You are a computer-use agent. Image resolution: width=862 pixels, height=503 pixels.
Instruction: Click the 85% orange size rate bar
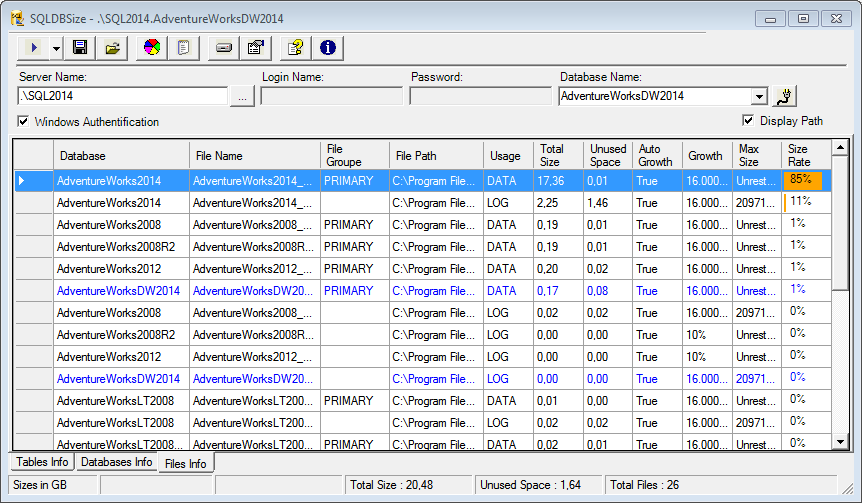coord(803,180)
